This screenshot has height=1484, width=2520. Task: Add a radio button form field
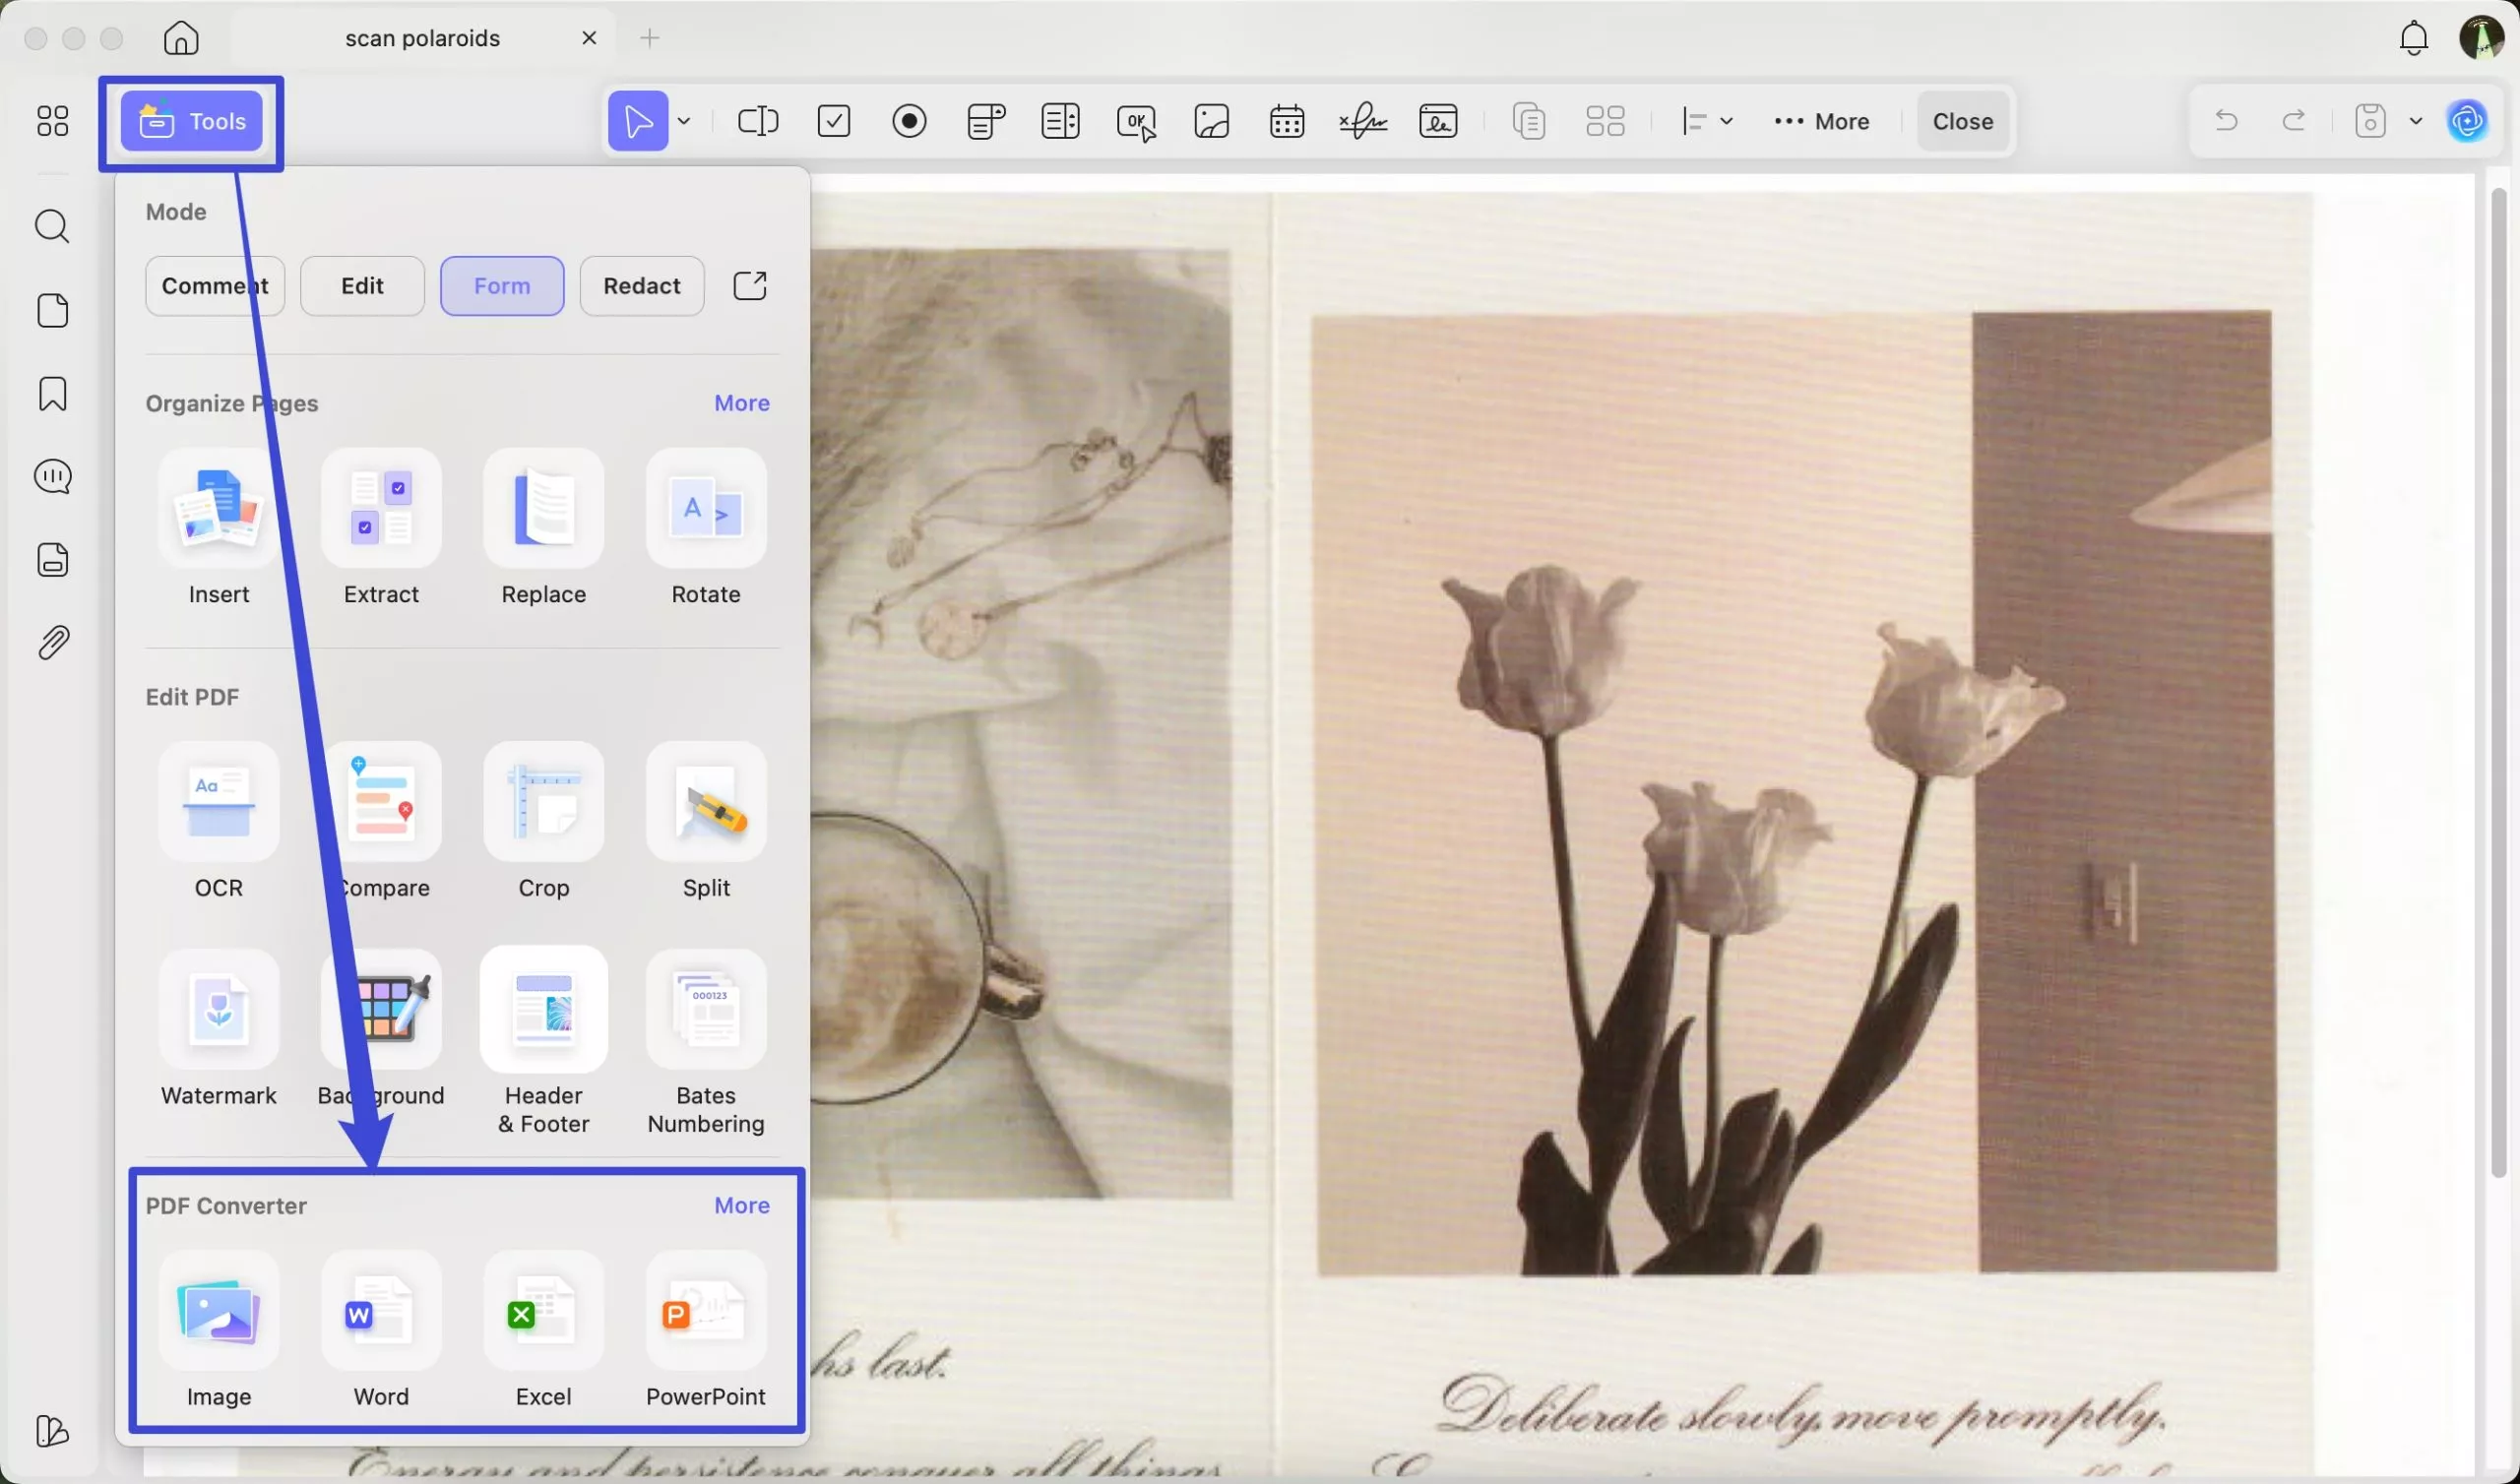[909, 122]
